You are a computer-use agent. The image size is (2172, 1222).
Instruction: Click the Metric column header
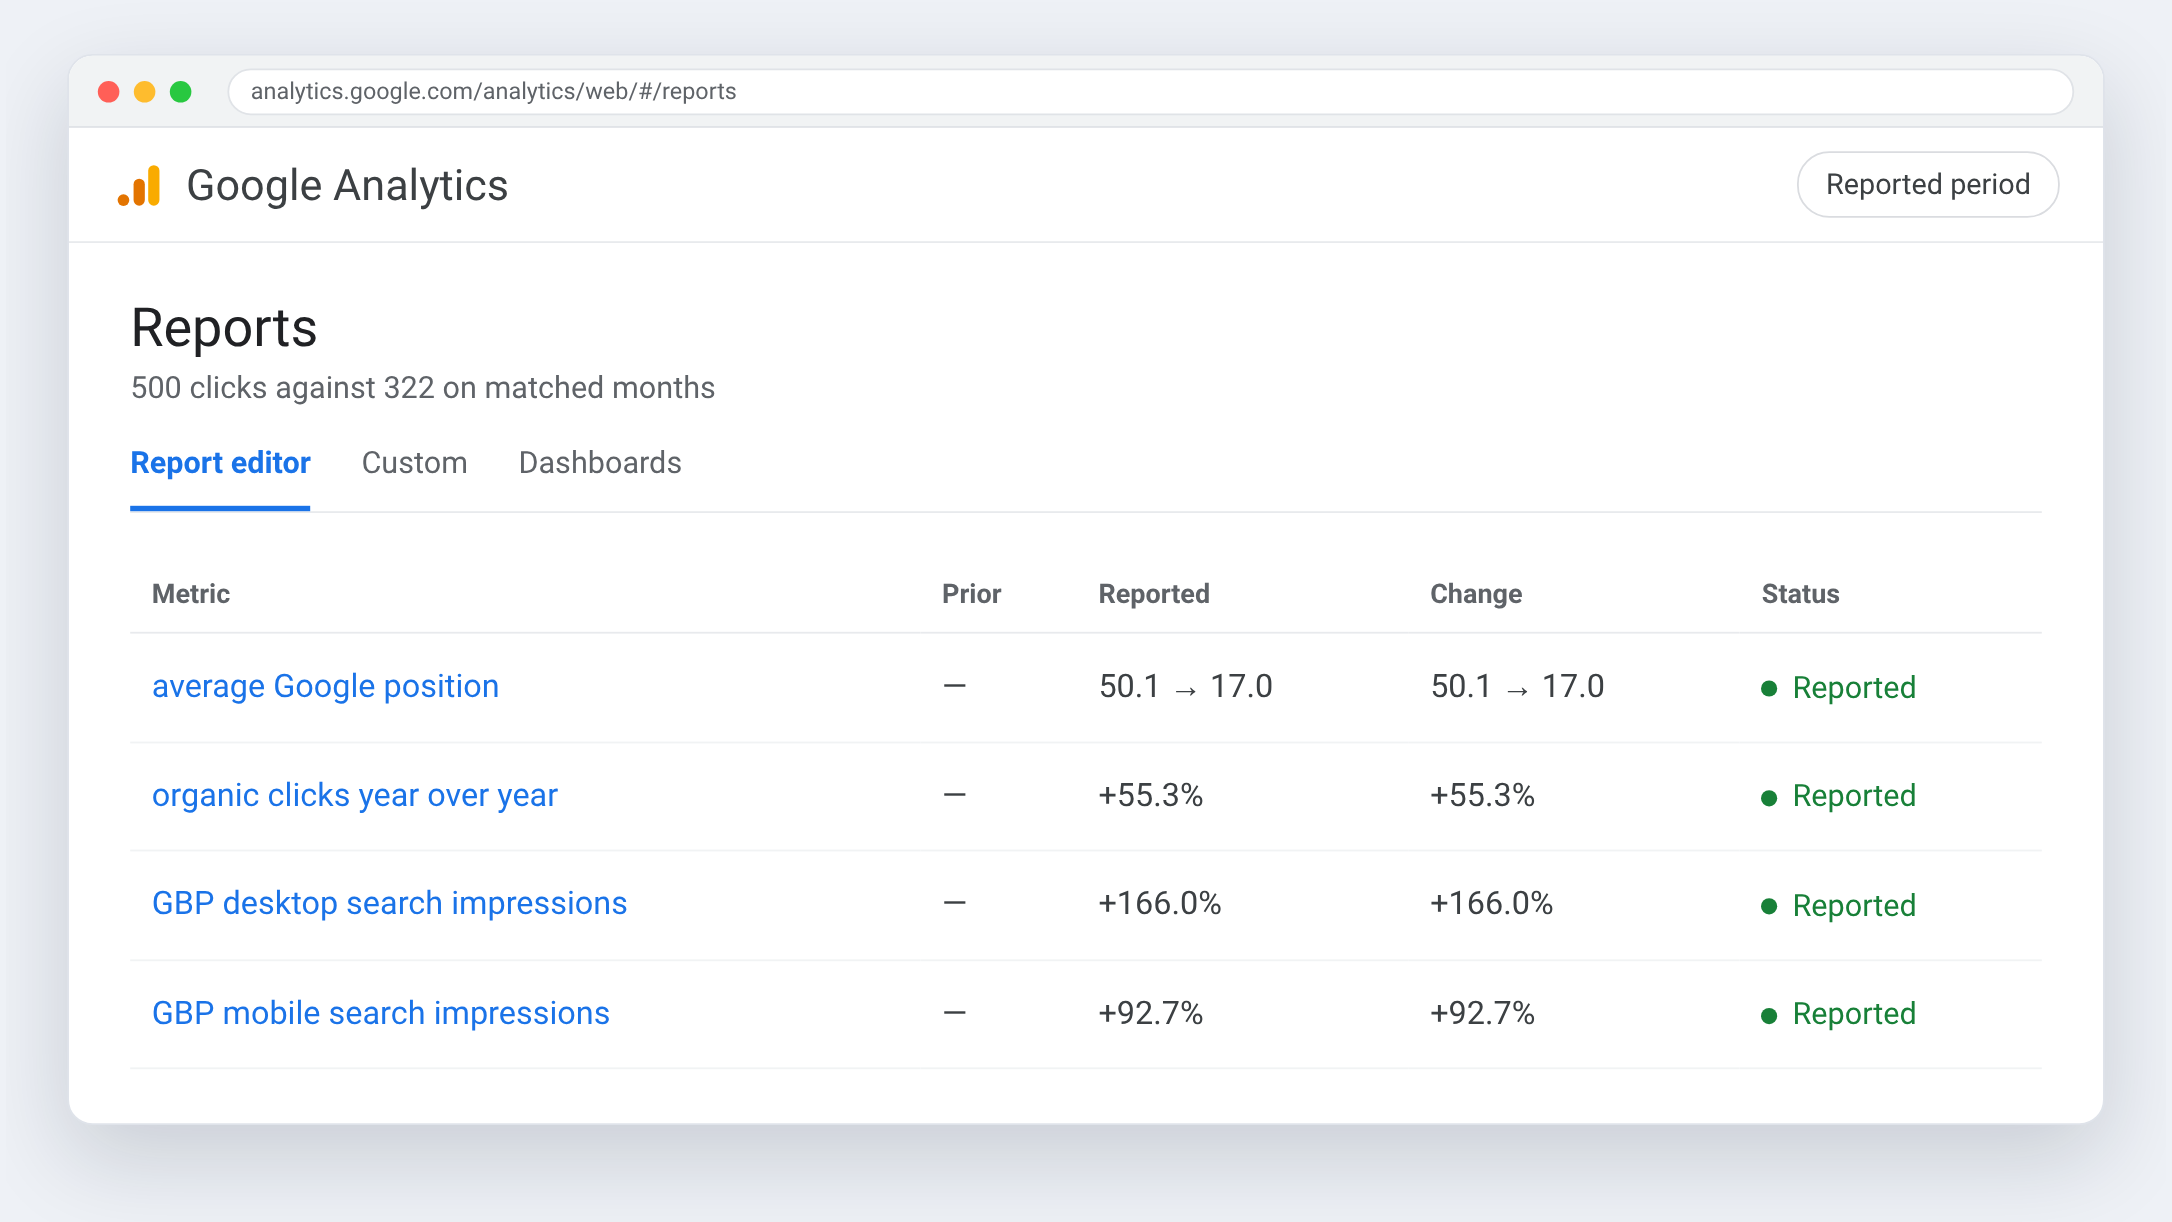click(x=191, y=594)
